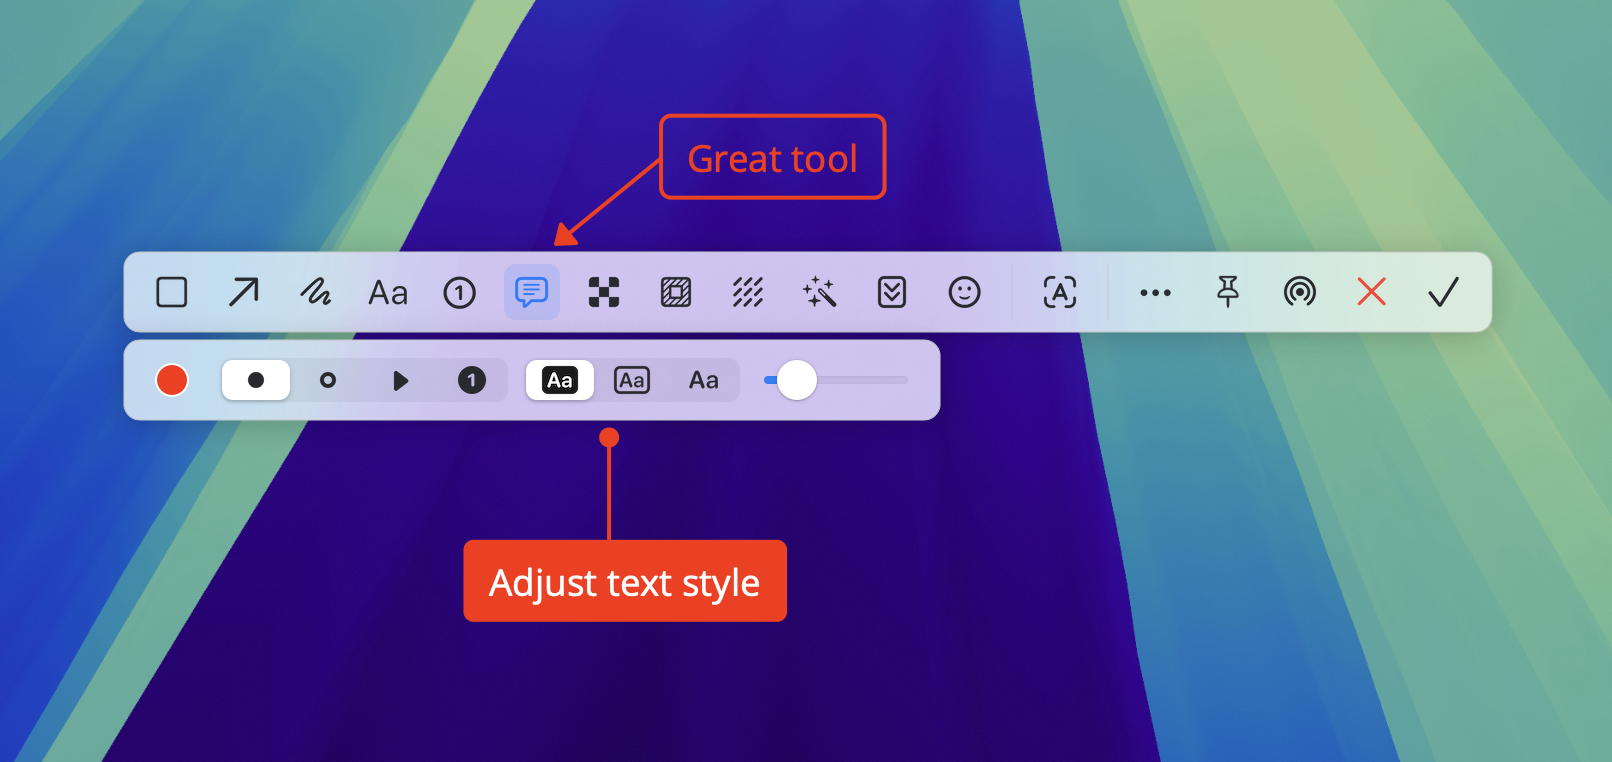This screenshot has width=1612, height=762.
Task: Select plain Aa text style
Action: (704, 380)
